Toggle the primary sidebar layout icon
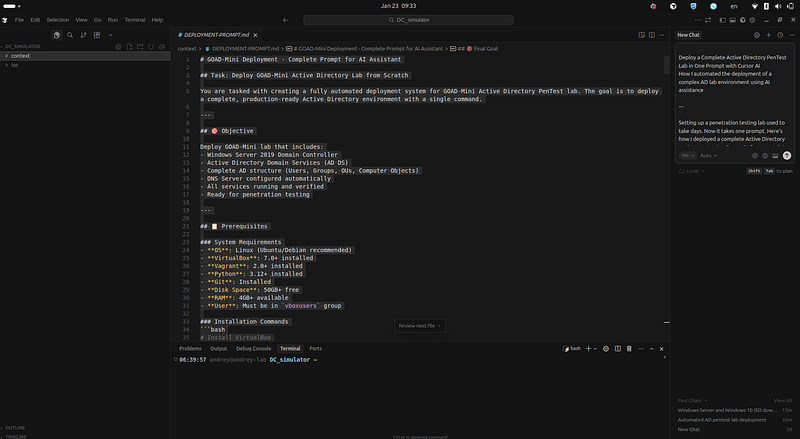Screen dimensions: 800x439 point(722,20)
